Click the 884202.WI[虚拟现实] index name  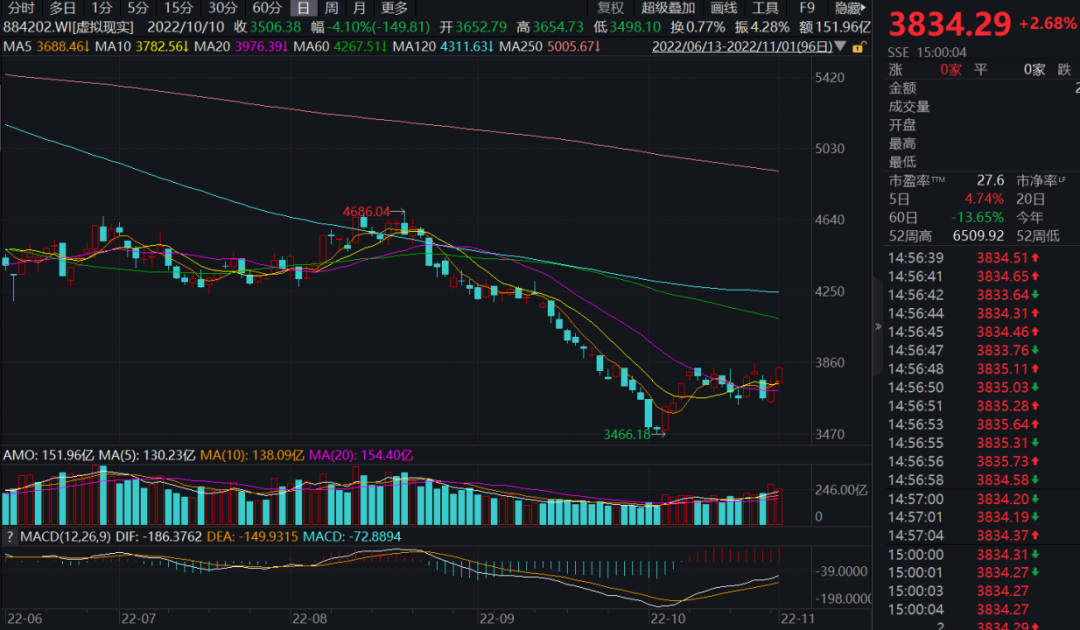[68, 28]
